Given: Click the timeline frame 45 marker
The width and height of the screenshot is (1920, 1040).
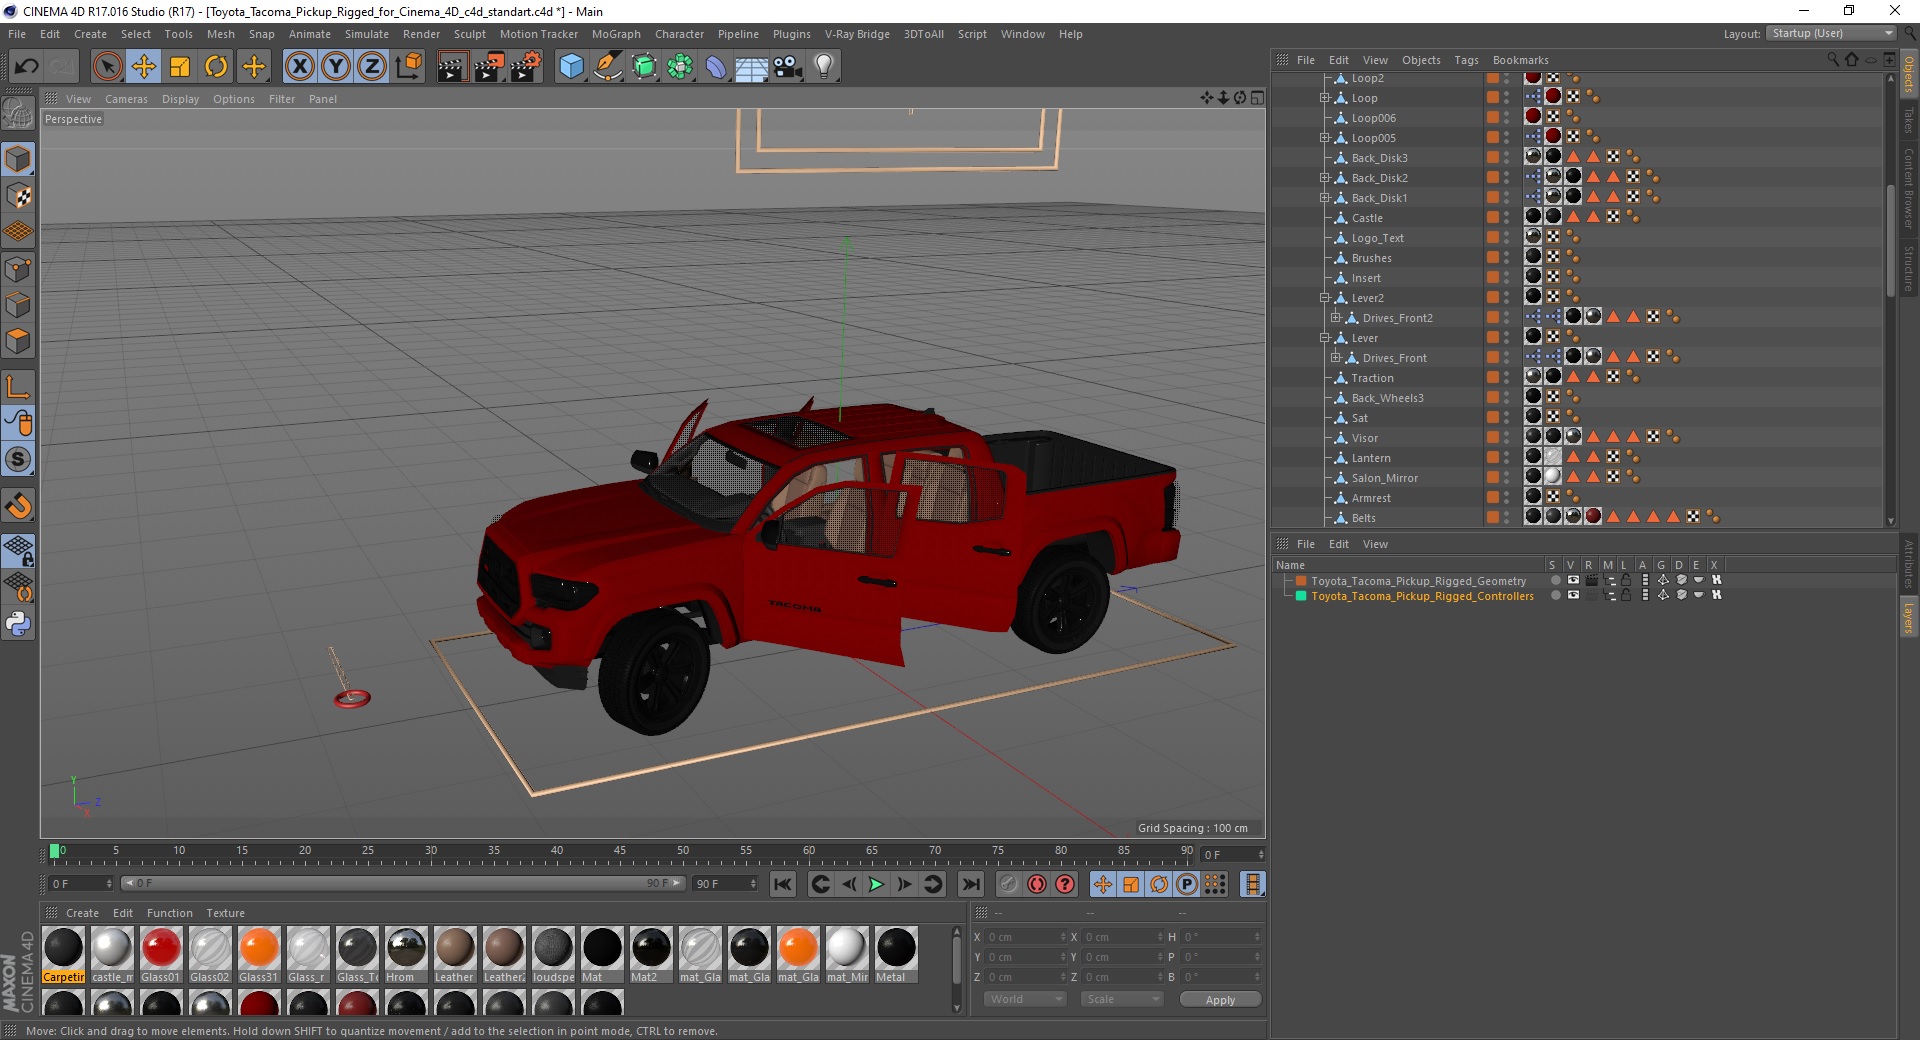Looking at the screenshot, I should 620,852.
